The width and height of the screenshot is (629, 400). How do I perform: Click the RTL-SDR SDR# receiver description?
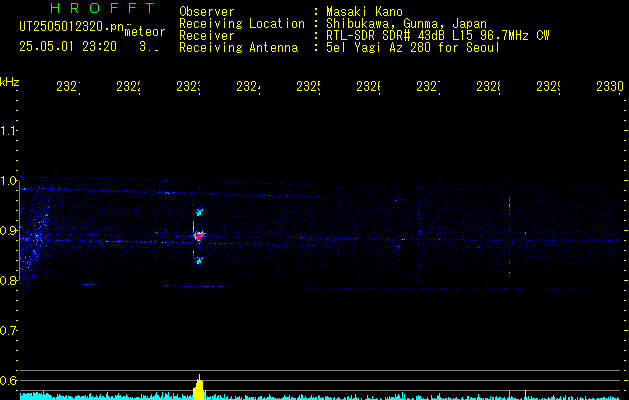click(x=438, y=36)
